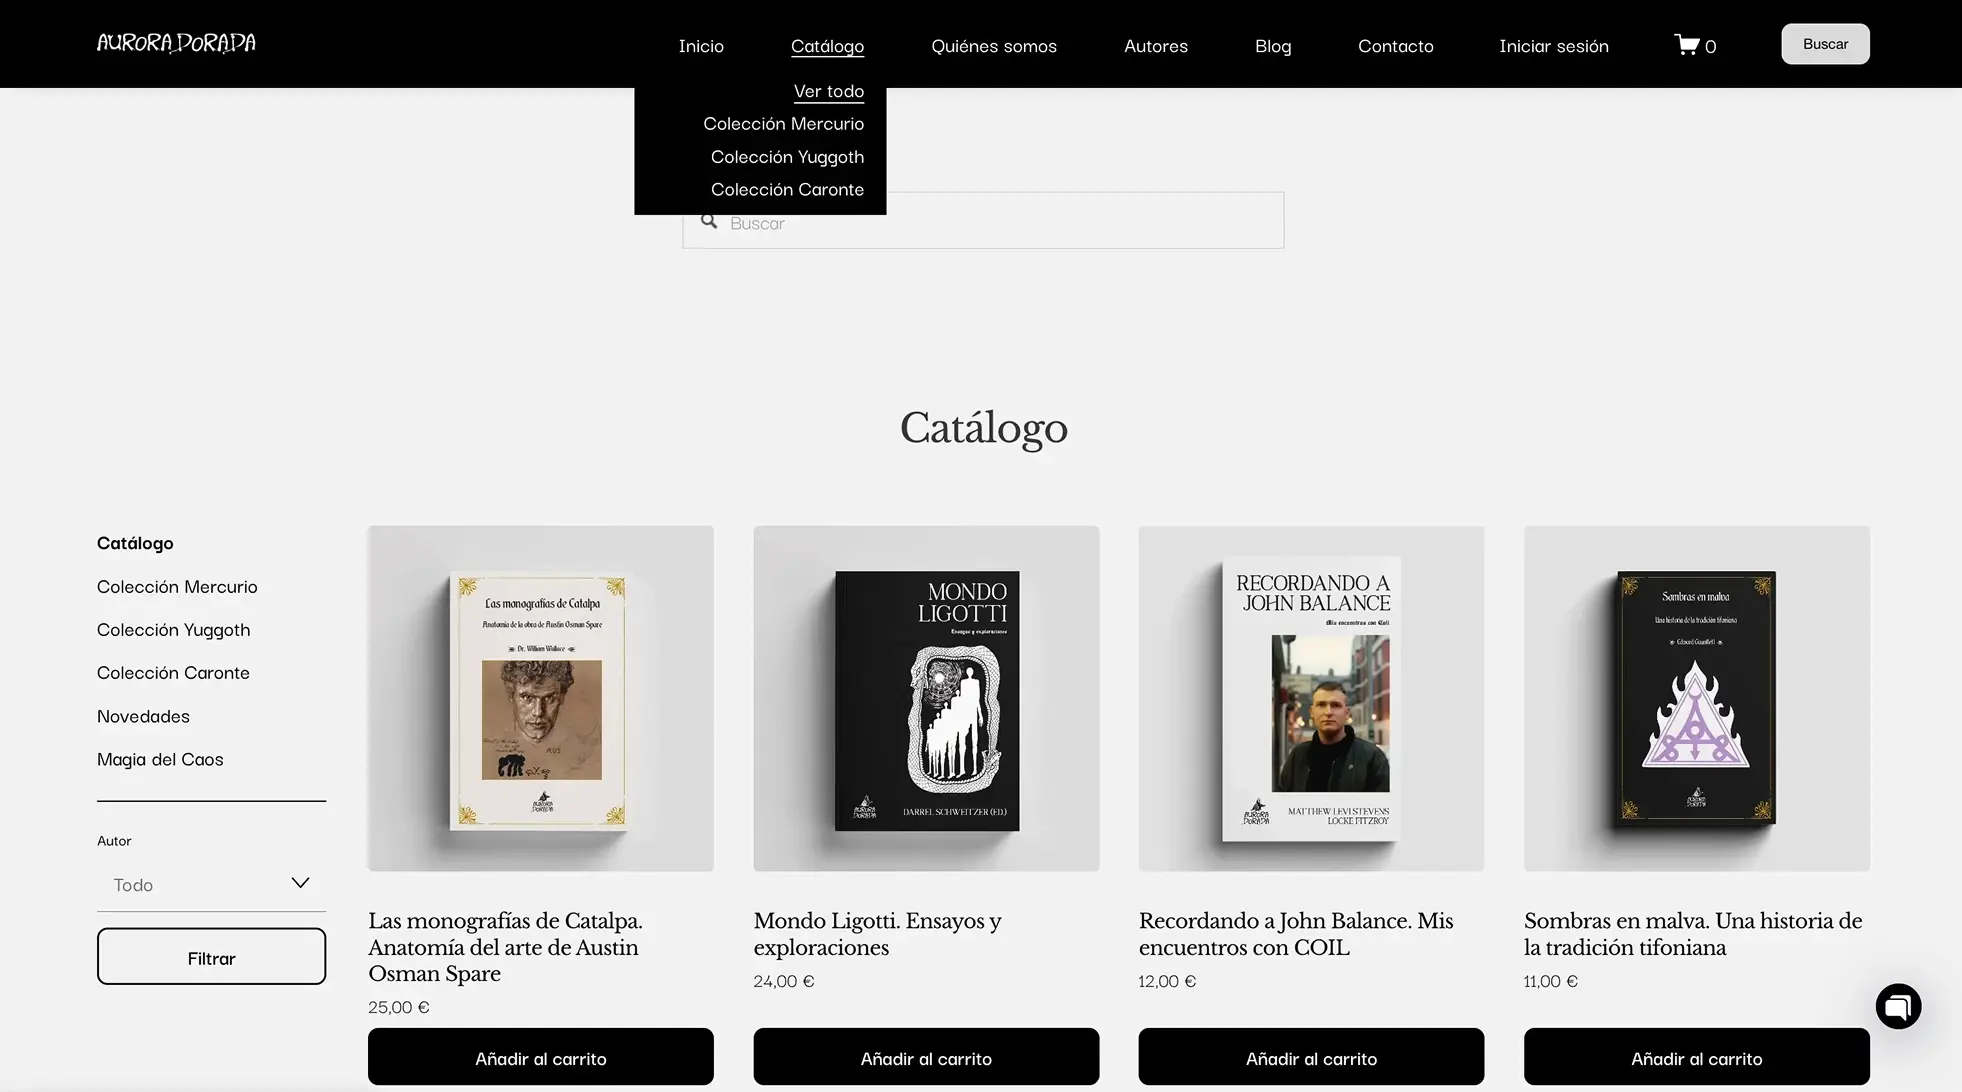This screenshot has height=1092, width=1962.
Task: Click Iniciar sesión link
Action: point(1554,46)
